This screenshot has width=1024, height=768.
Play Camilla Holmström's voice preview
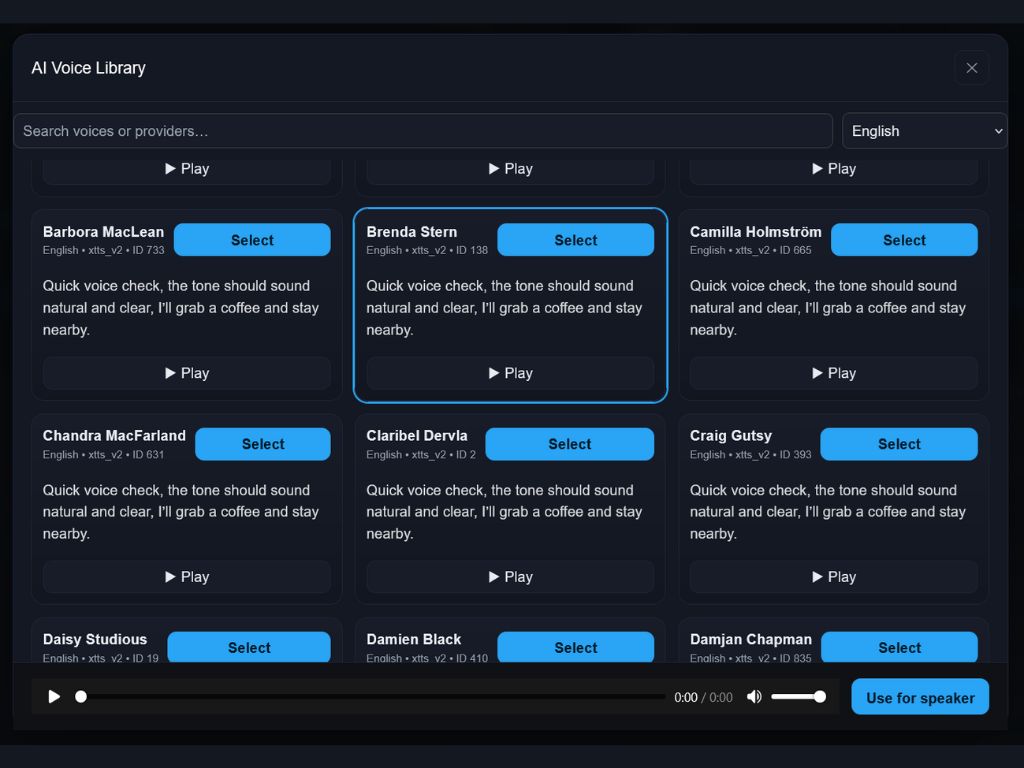[833, 372]
